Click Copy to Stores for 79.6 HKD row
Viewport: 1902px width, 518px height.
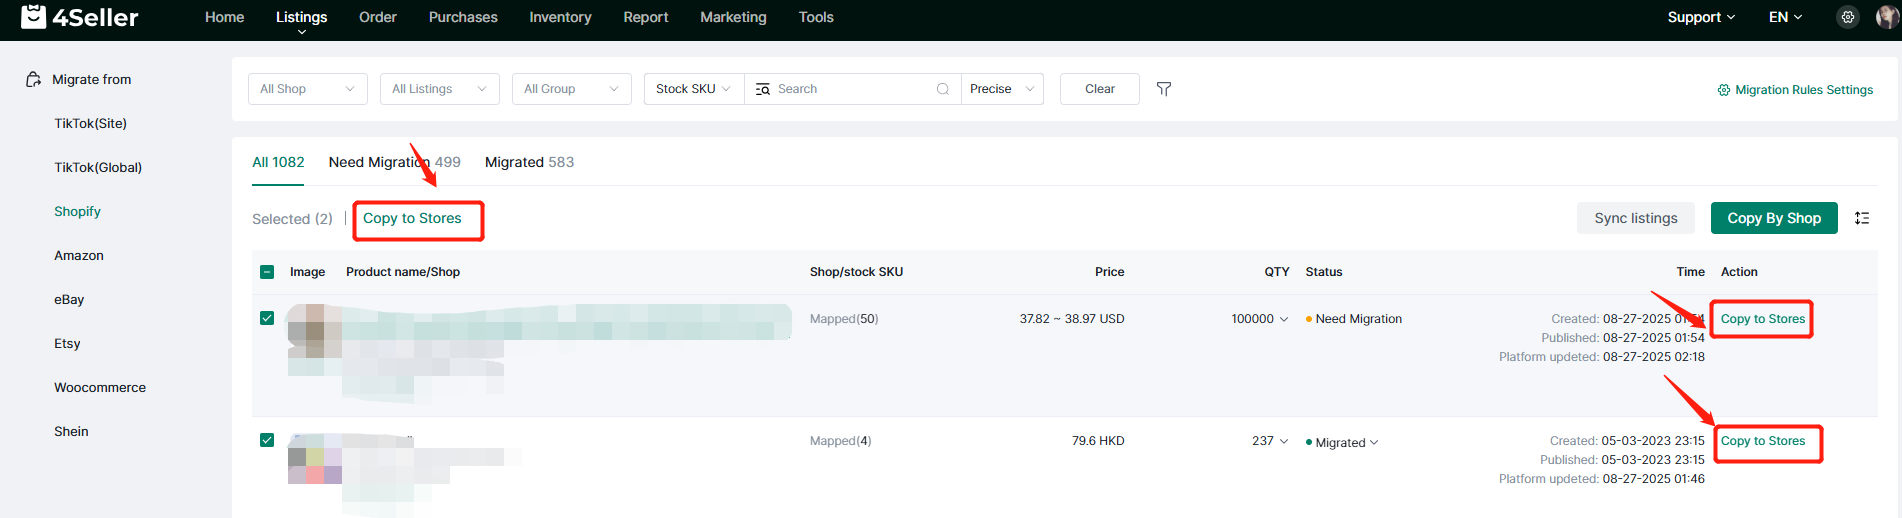coord(1763,441)
